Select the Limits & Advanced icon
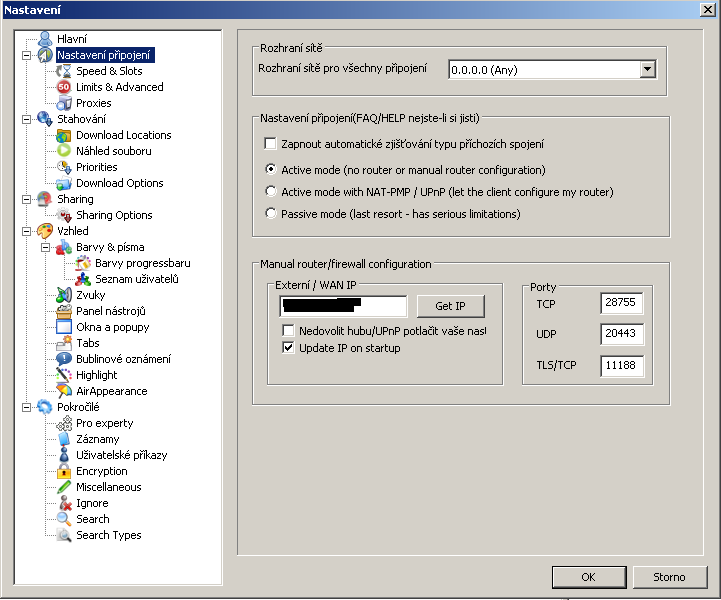 65,87
